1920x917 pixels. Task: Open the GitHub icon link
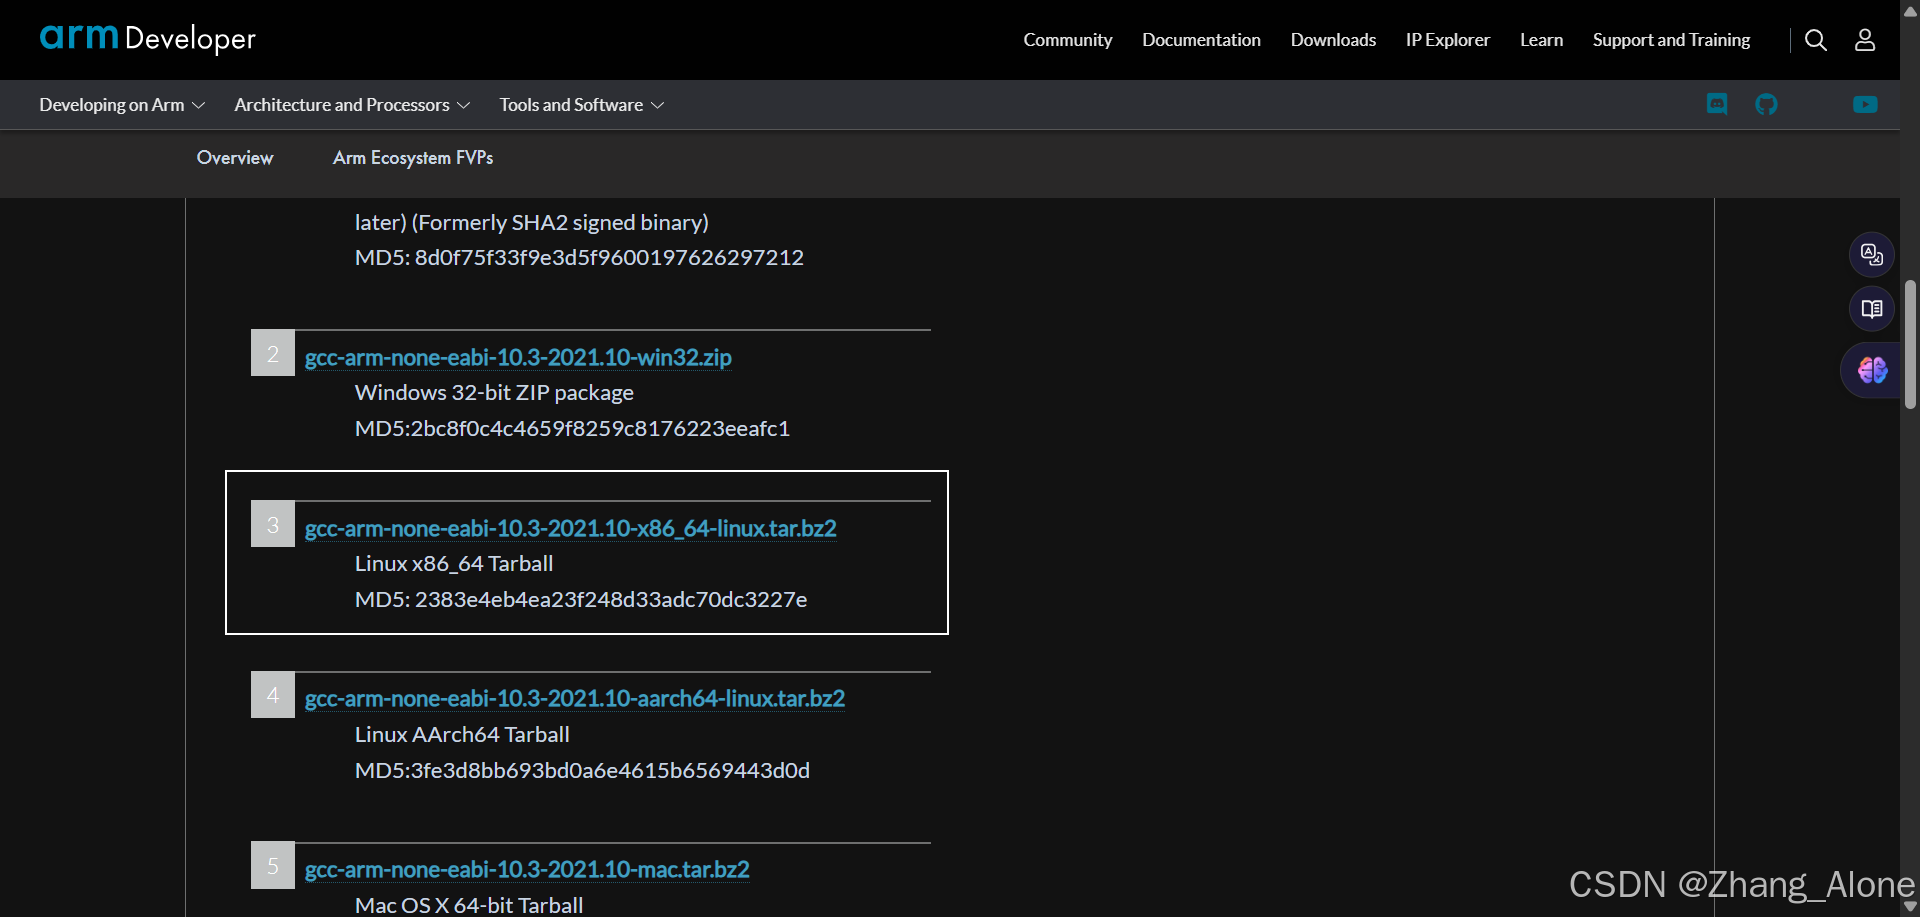pos(1766,104)
